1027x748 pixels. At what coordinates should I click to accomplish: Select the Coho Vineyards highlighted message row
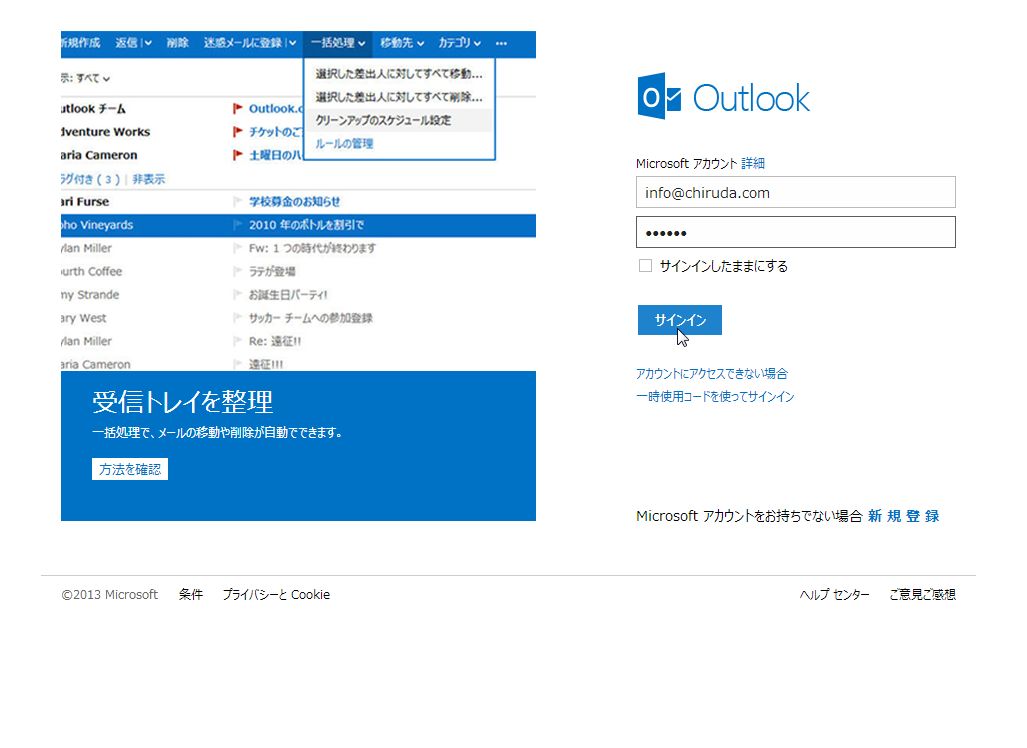click(298, 225)
